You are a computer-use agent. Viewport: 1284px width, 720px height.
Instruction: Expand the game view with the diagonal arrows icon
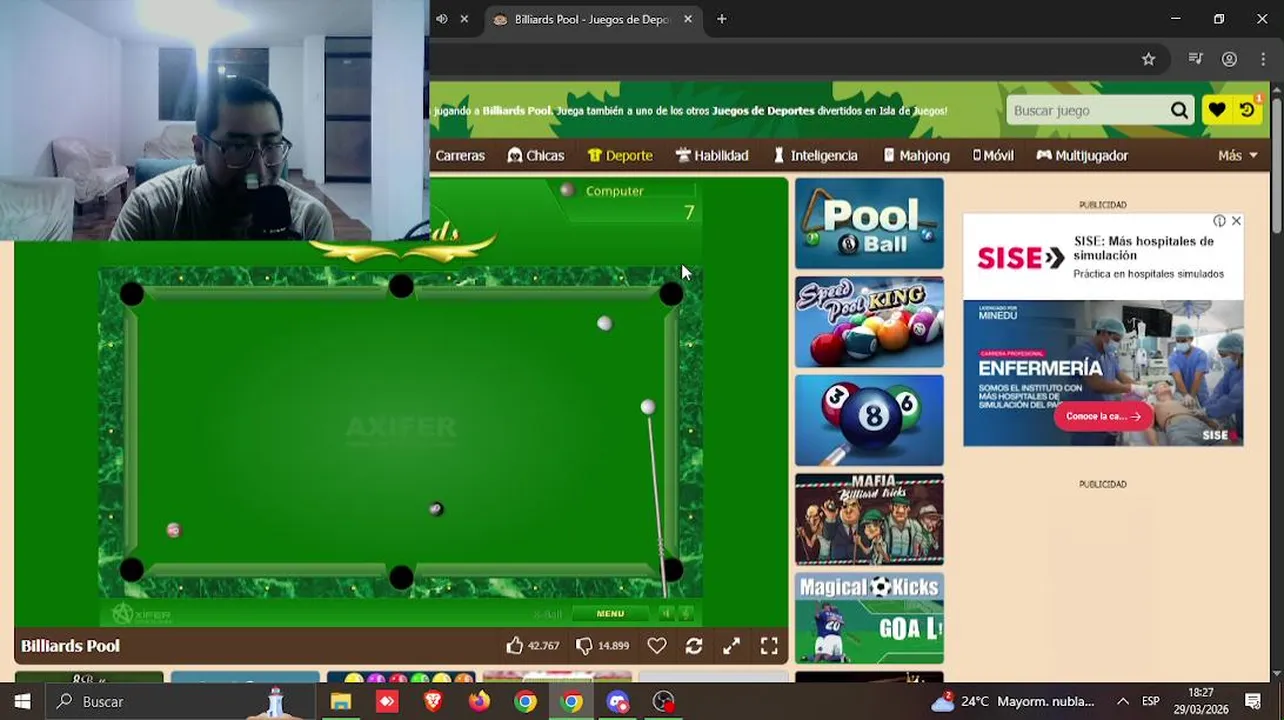pyautogui.click(x=732, y=646)
